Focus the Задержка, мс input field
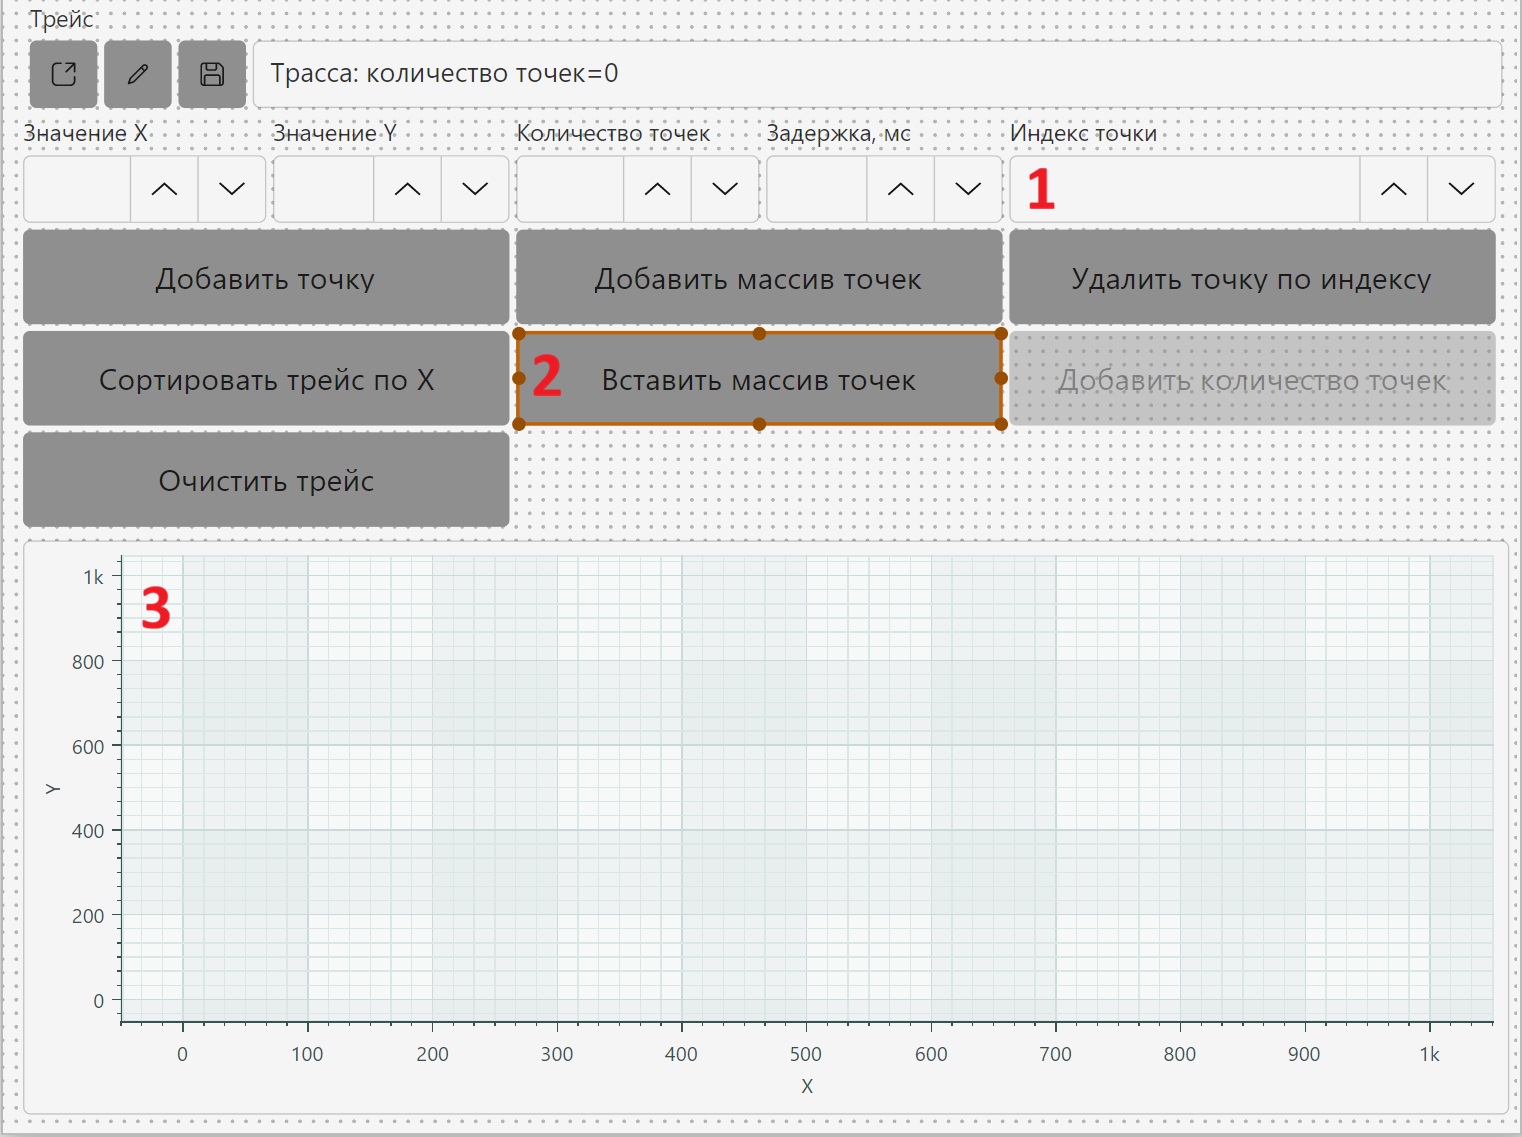The width and height of the screenshot is (1522, 1137). click(817, 189)
